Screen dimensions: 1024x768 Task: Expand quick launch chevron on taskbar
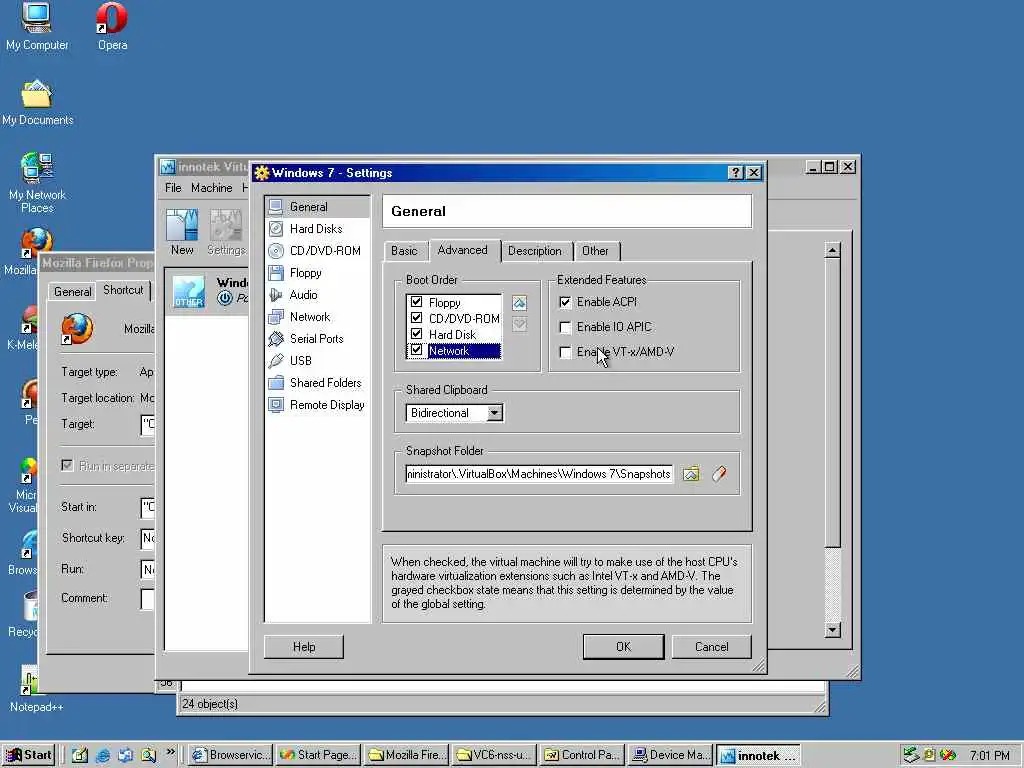coord(170,752)
